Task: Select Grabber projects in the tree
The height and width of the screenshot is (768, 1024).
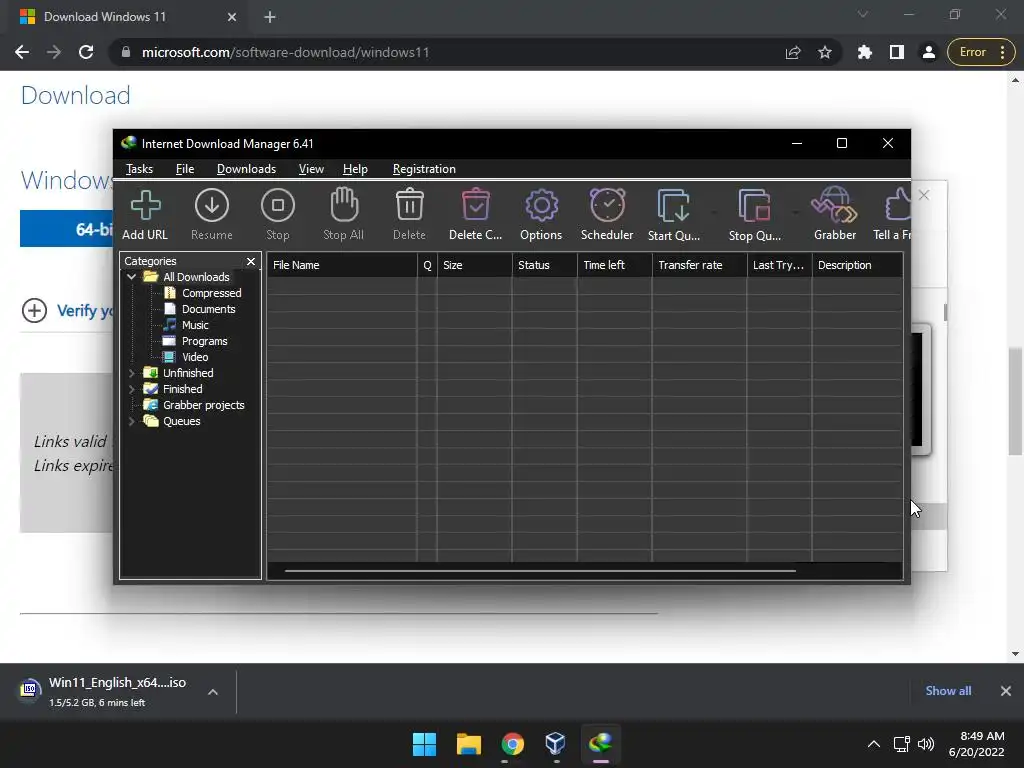Action: tap(203, 405)
